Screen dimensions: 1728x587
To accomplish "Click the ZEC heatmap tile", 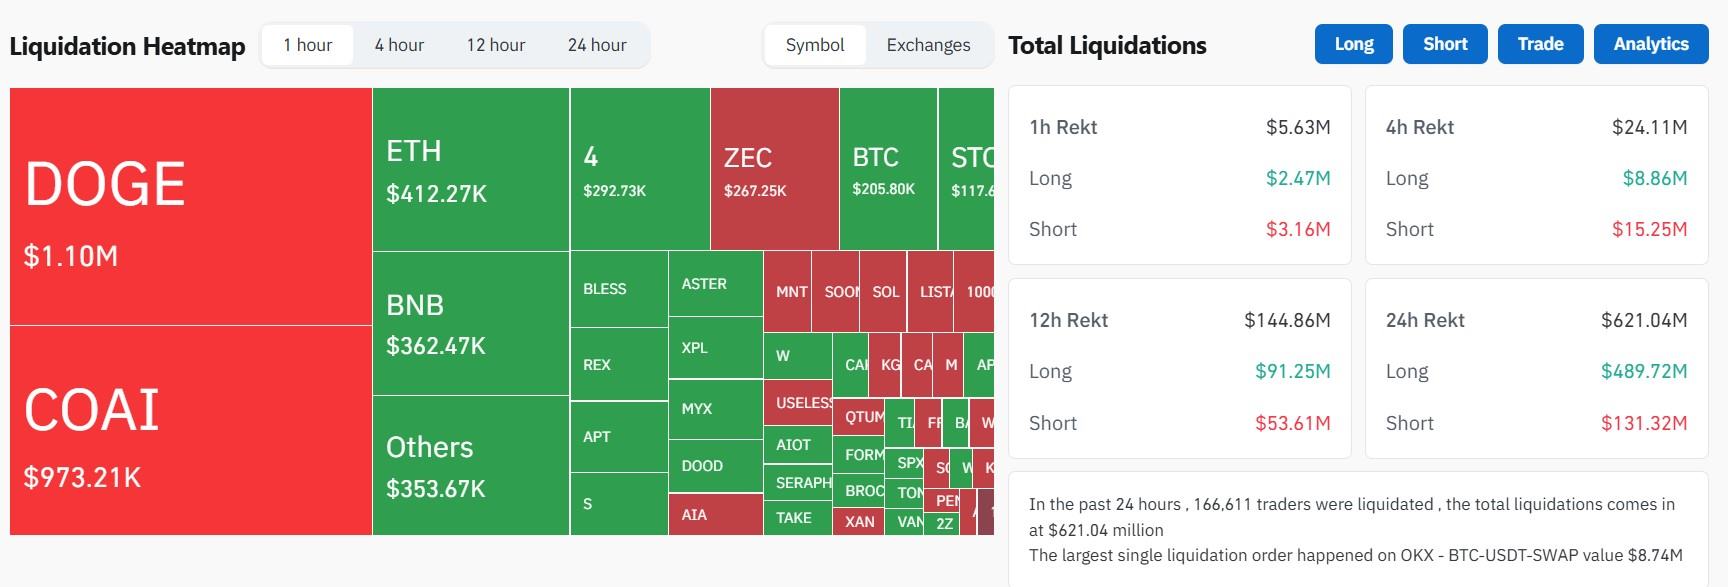I will click(774, 169).
